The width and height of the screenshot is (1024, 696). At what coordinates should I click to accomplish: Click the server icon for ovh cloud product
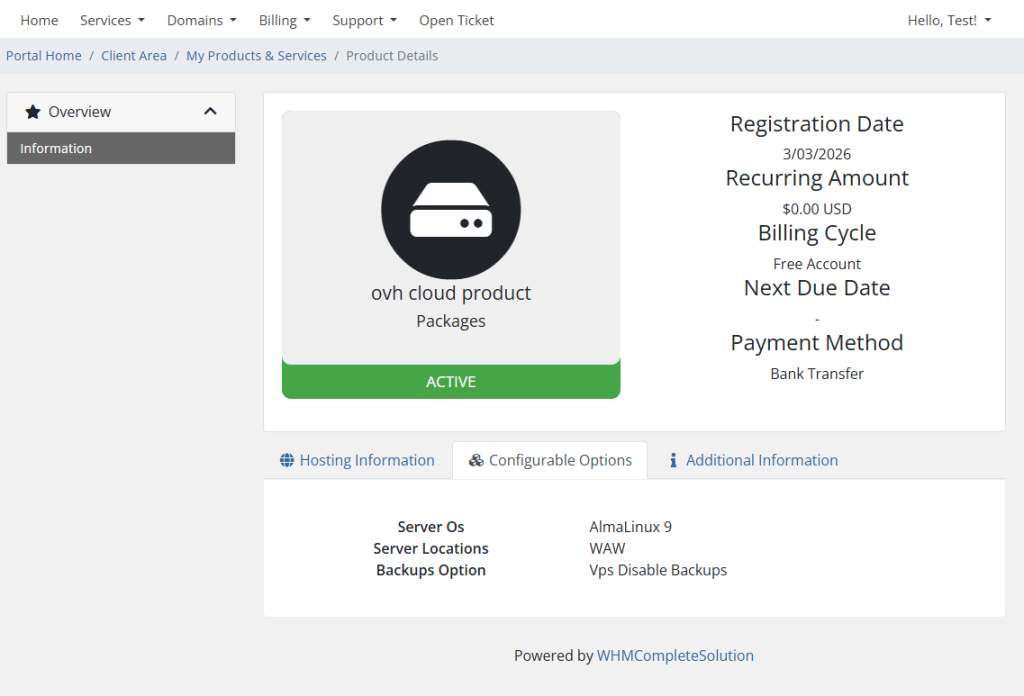click(x=450, y=210)
